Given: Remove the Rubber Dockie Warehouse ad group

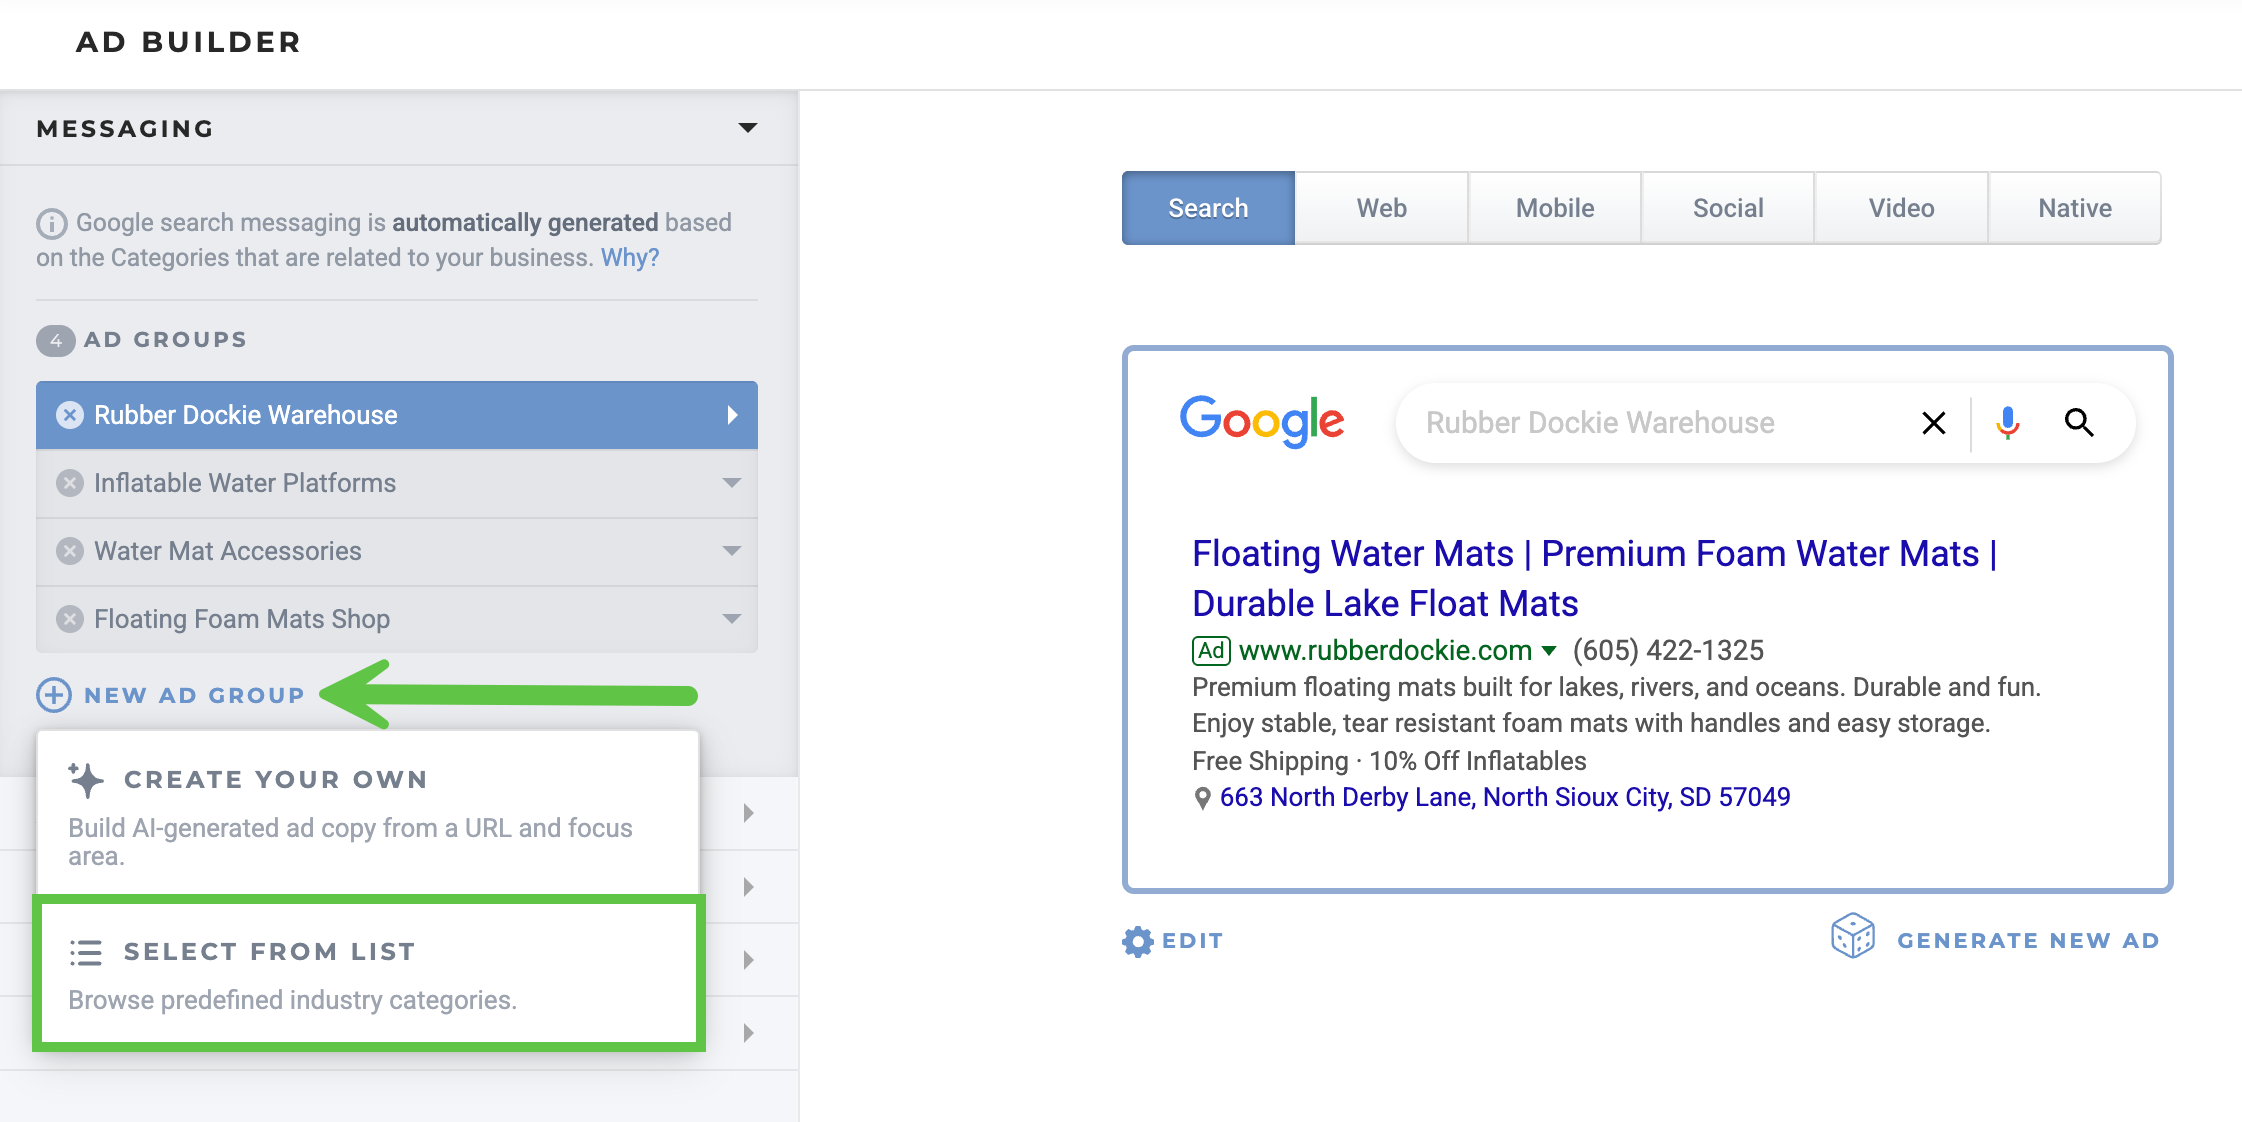Looking at the screenshot, I should click(x=70, y=415).
